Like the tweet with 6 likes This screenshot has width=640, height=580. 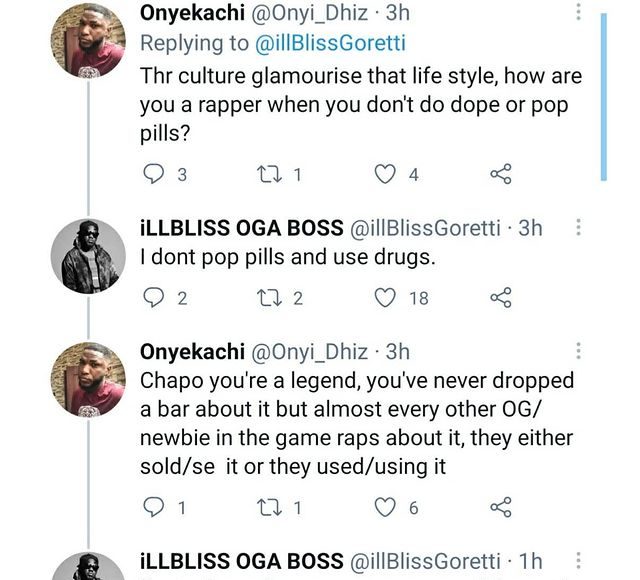(386, 508)
